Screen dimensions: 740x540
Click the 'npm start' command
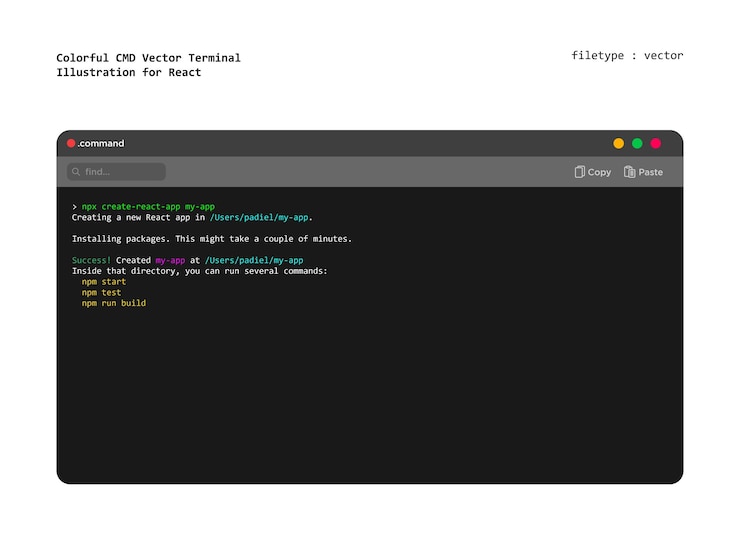(x=104, y=282)
